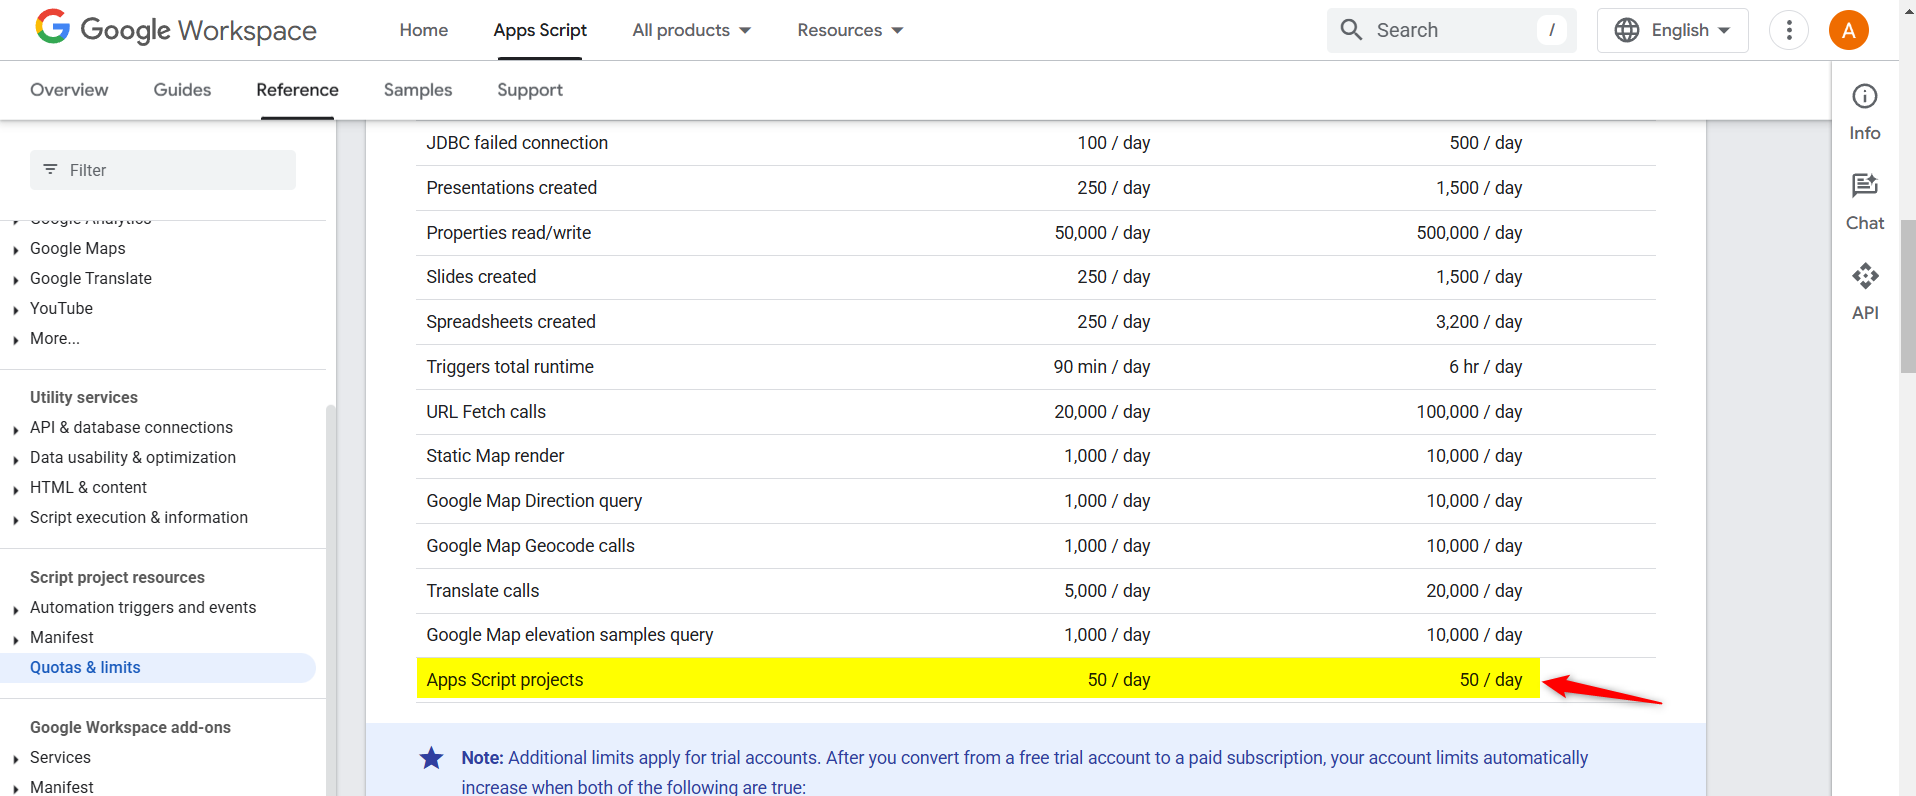Click the Google Map Direction query label
The width and height of the screenshot is (1916, 796).
(534, 501)
